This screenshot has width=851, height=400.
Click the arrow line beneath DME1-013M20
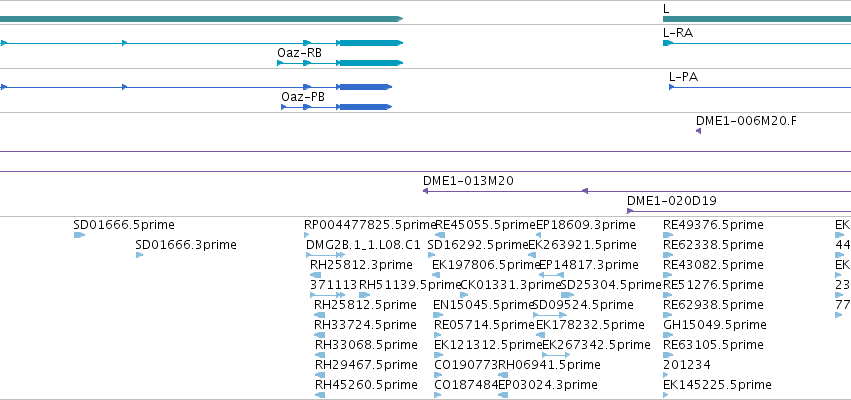(x=637, y=191)
